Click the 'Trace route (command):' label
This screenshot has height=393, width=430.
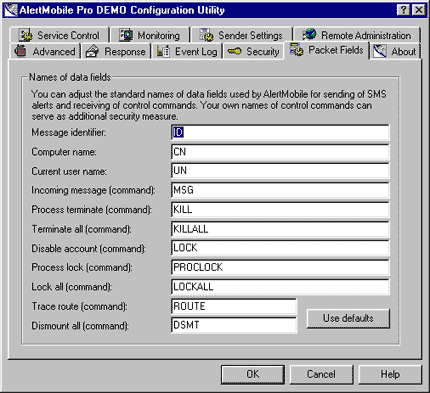click(79, 306)
